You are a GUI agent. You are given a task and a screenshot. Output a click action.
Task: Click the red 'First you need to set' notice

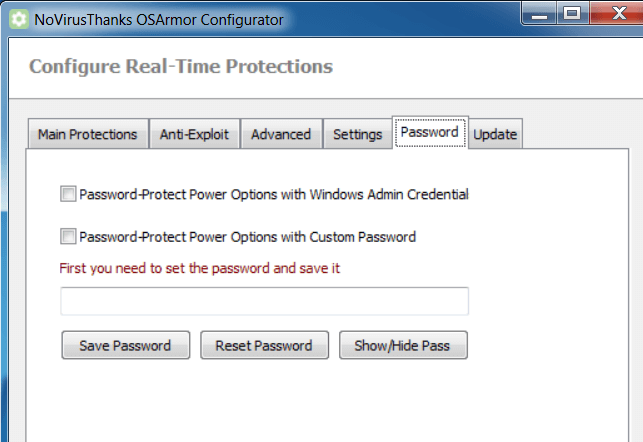pyautogui.click(x=200, y=268)
